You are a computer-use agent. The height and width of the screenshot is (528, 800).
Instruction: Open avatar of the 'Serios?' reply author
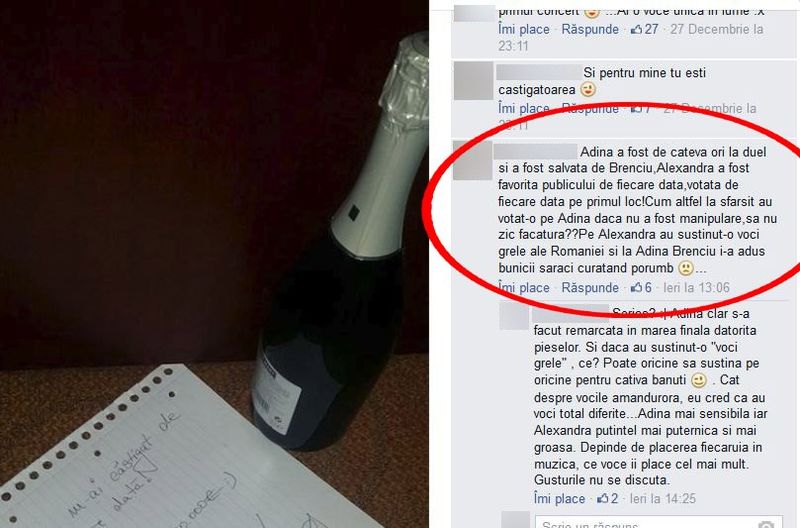pyautogui.click(x=514, y=316)
